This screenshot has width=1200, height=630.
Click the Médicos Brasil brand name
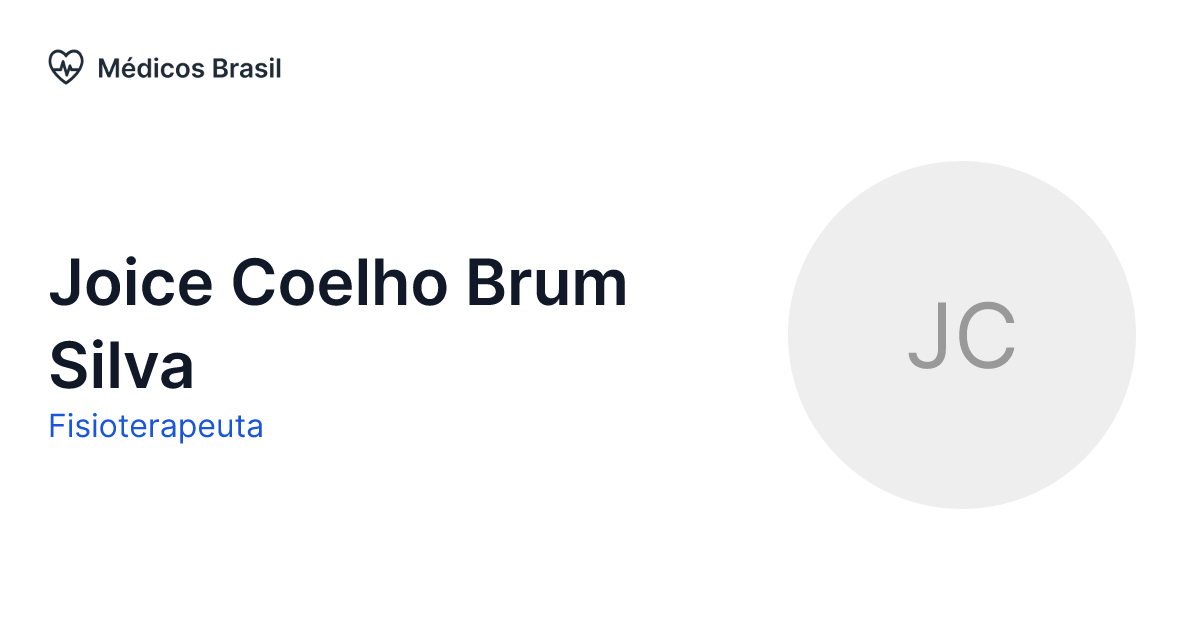coord(189,68)
